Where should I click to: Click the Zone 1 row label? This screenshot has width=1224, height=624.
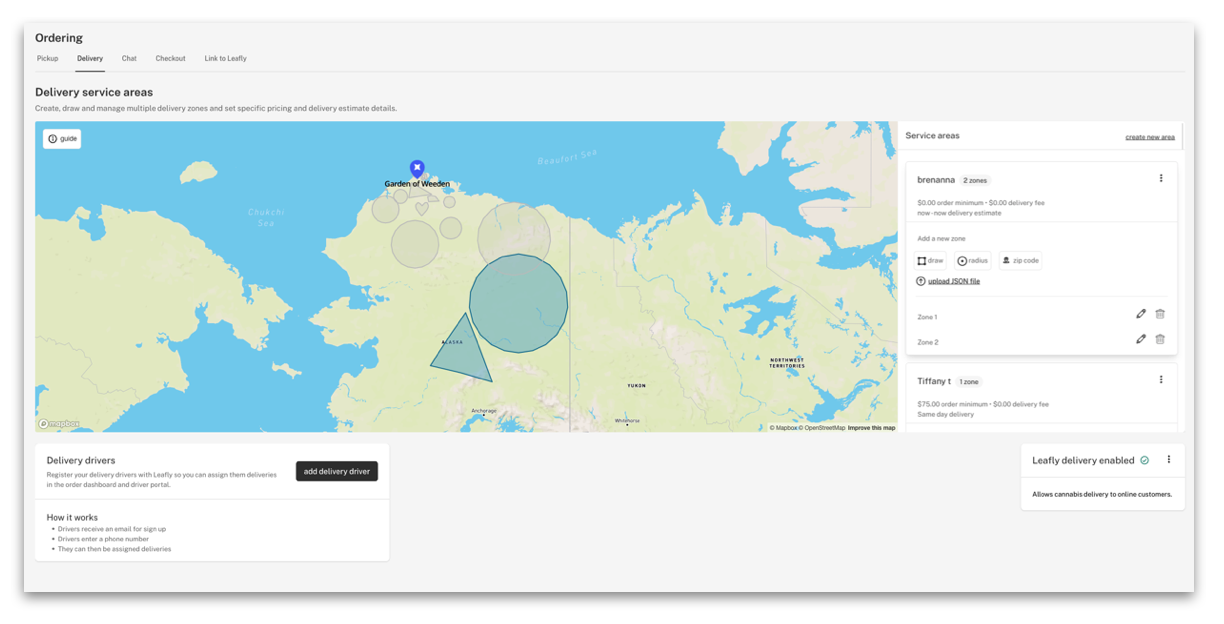[927, 317]
